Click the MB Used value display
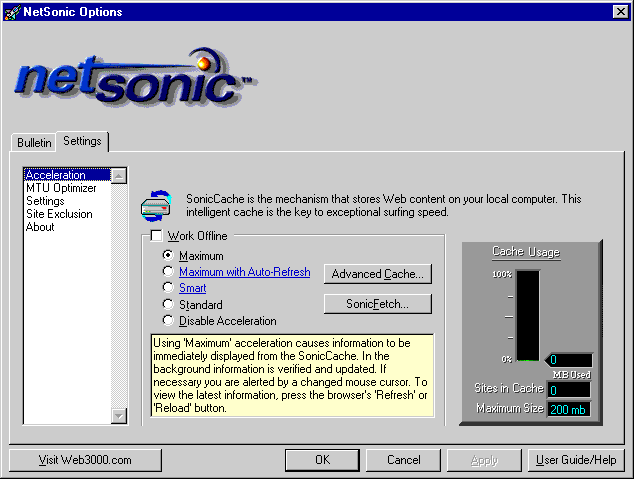634x479 pixels. [569, 359]
